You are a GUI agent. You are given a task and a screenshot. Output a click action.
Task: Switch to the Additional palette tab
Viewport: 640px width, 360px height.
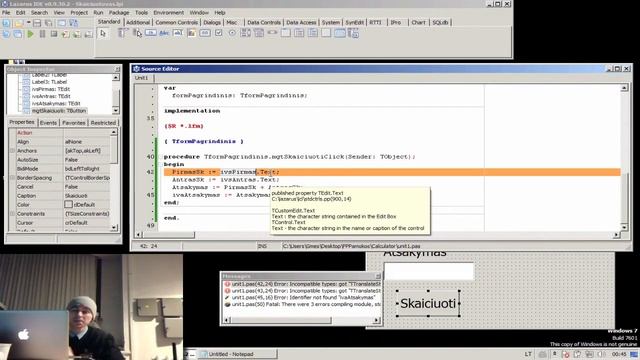click(138, 22)
